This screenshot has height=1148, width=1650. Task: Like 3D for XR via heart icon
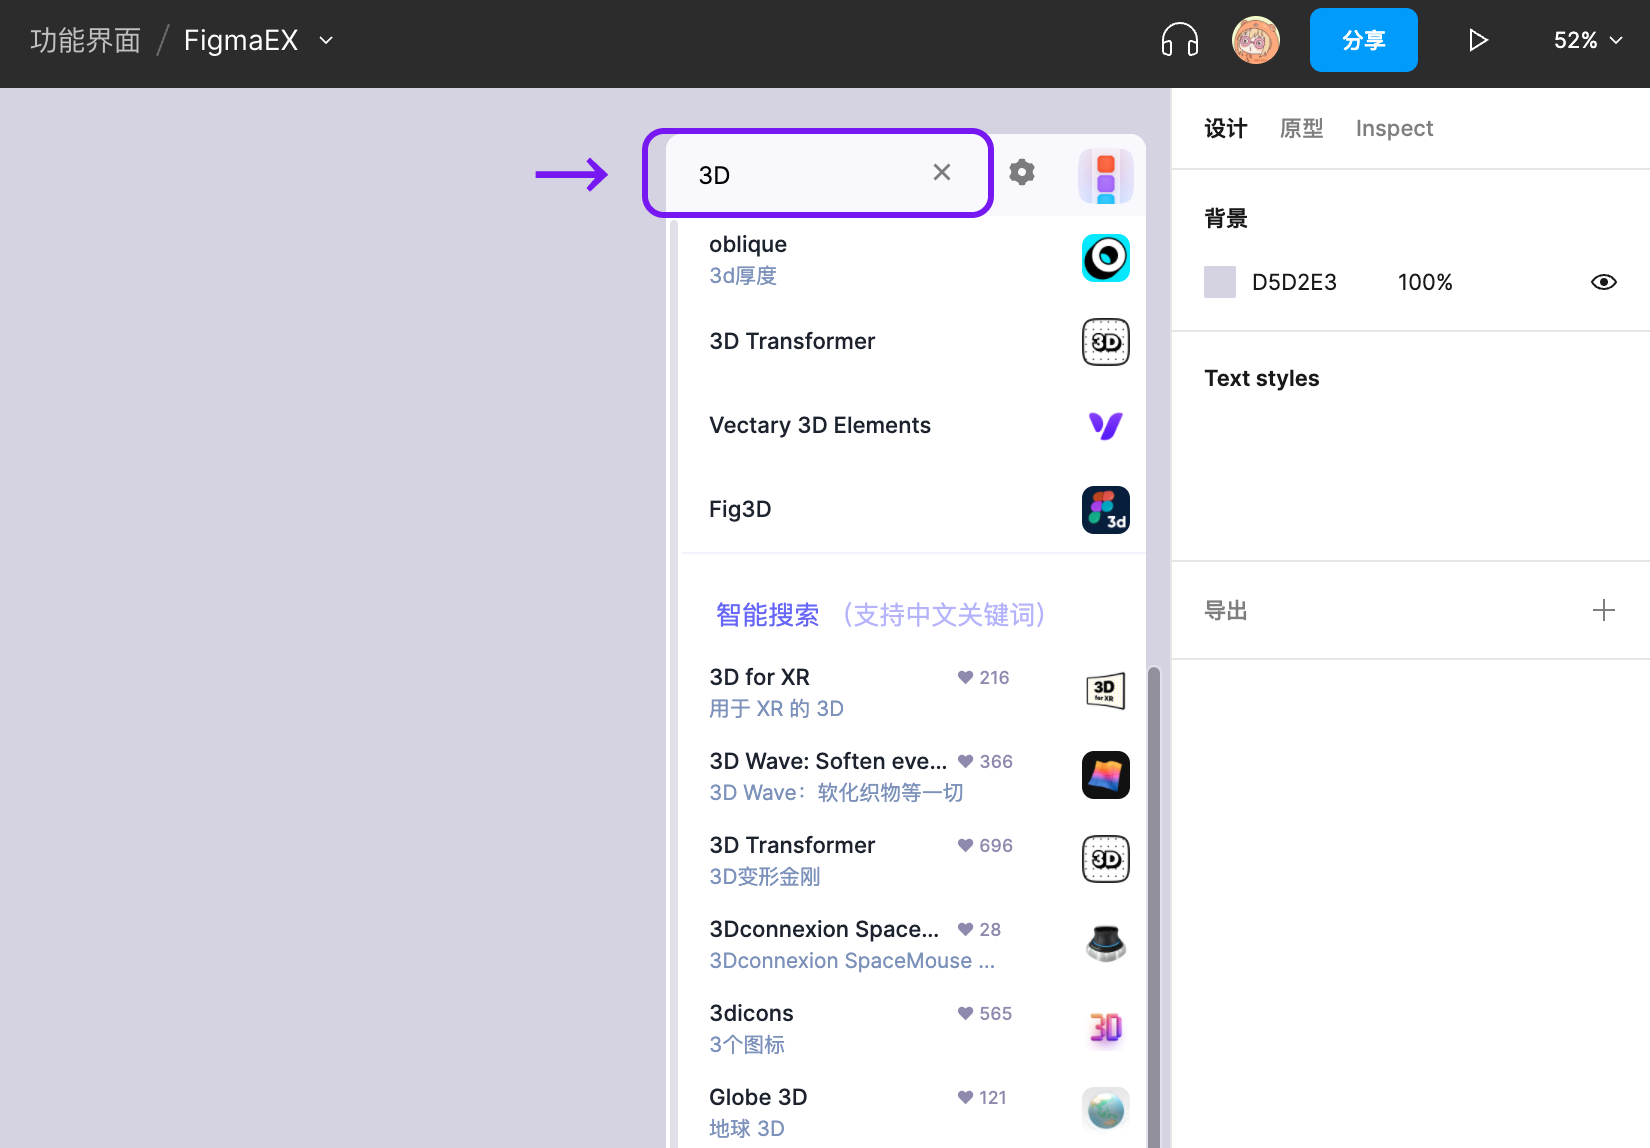tap(965, 677)
